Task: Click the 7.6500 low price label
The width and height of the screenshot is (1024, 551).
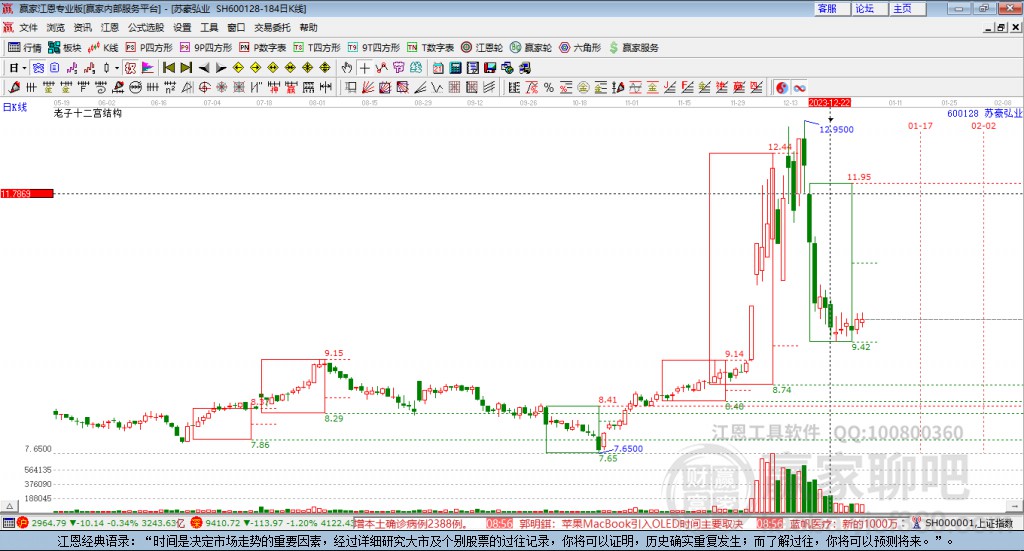Action: tap(628, 449)
